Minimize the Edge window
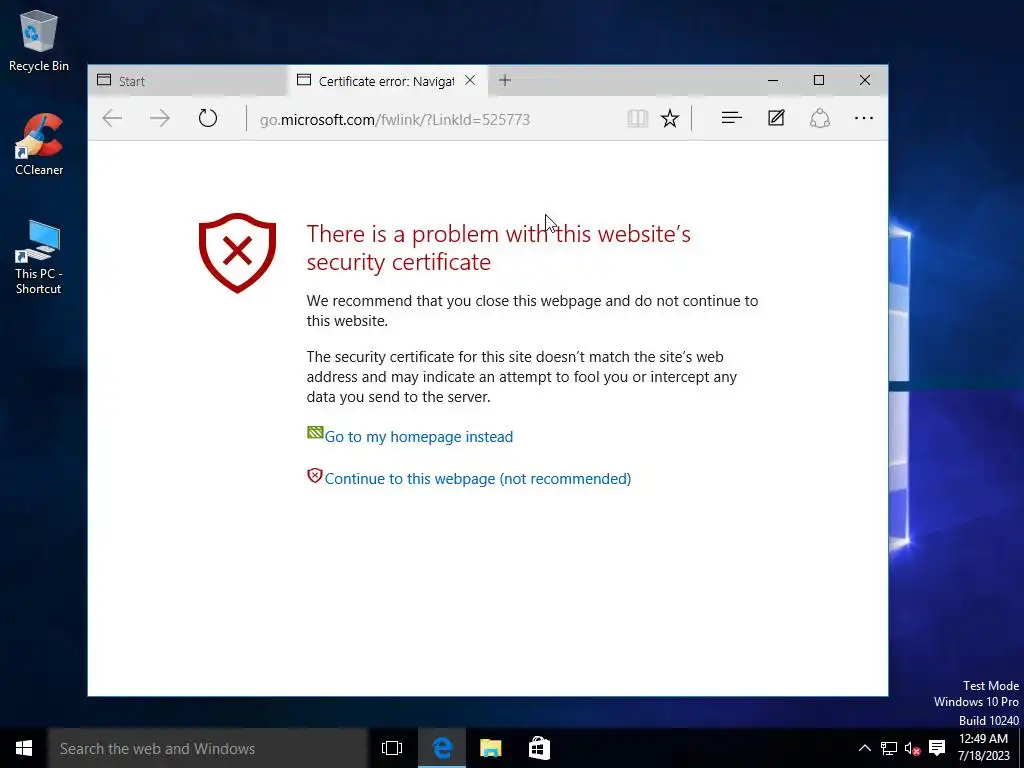 click(773, 80)
